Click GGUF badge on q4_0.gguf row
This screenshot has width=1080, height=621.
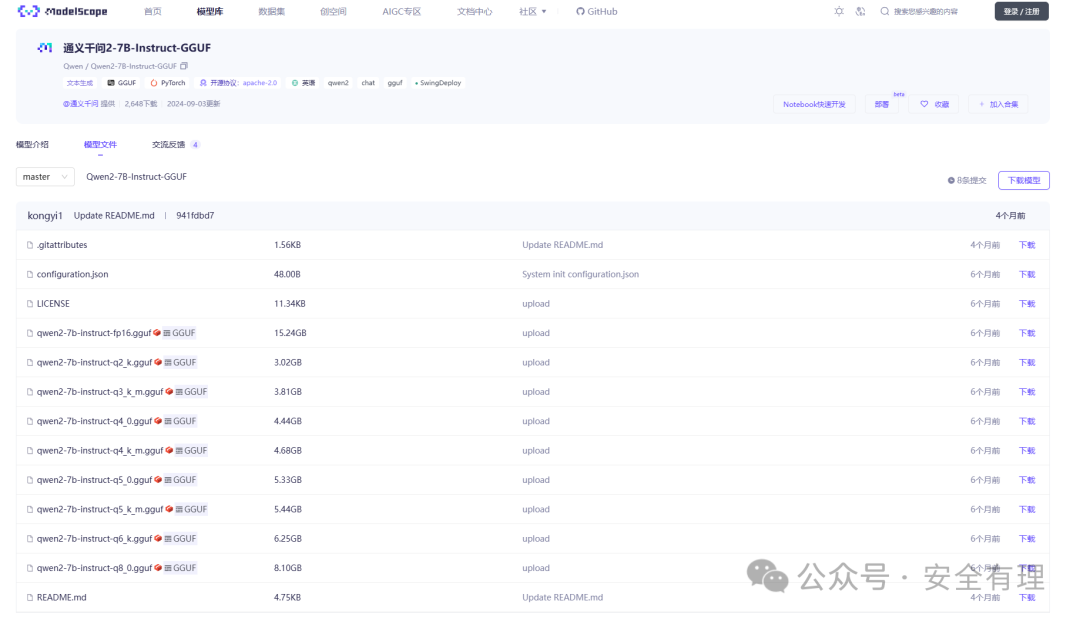tap(180, 421)
